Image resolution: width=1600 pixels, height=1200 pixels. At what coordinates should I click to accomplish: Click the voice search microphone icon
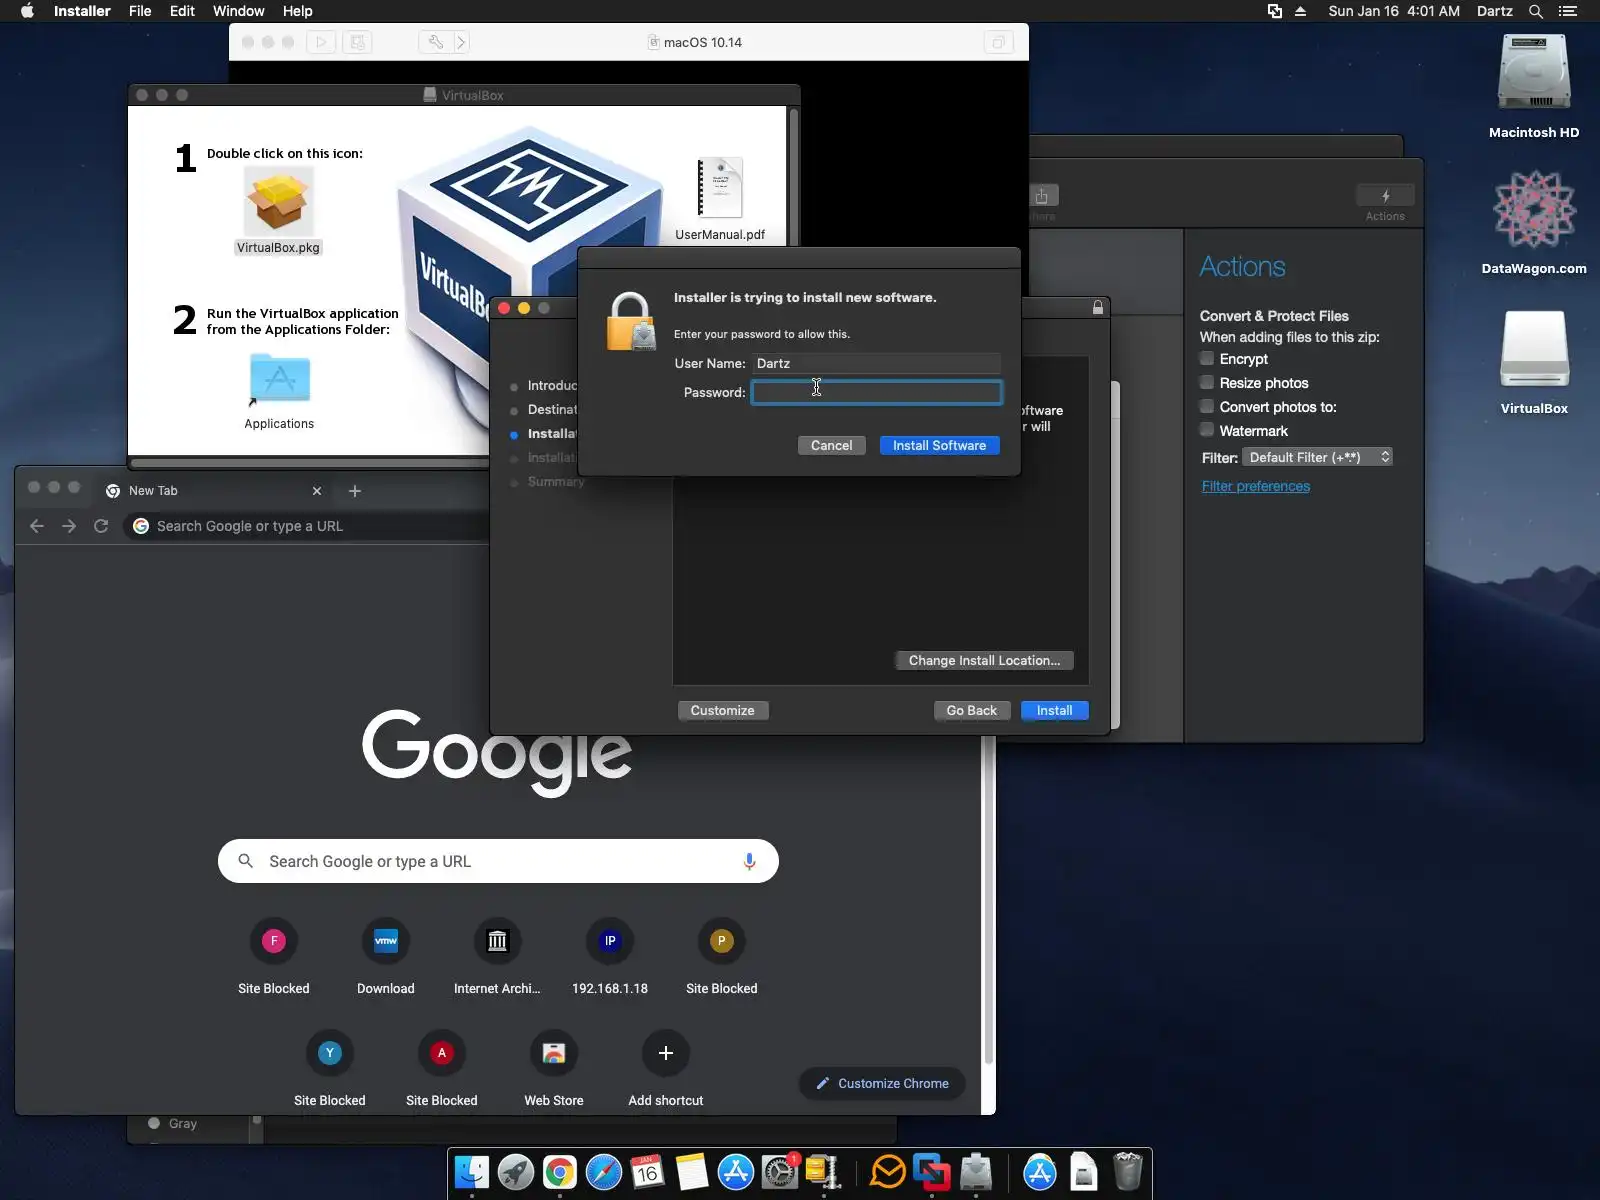749,861
